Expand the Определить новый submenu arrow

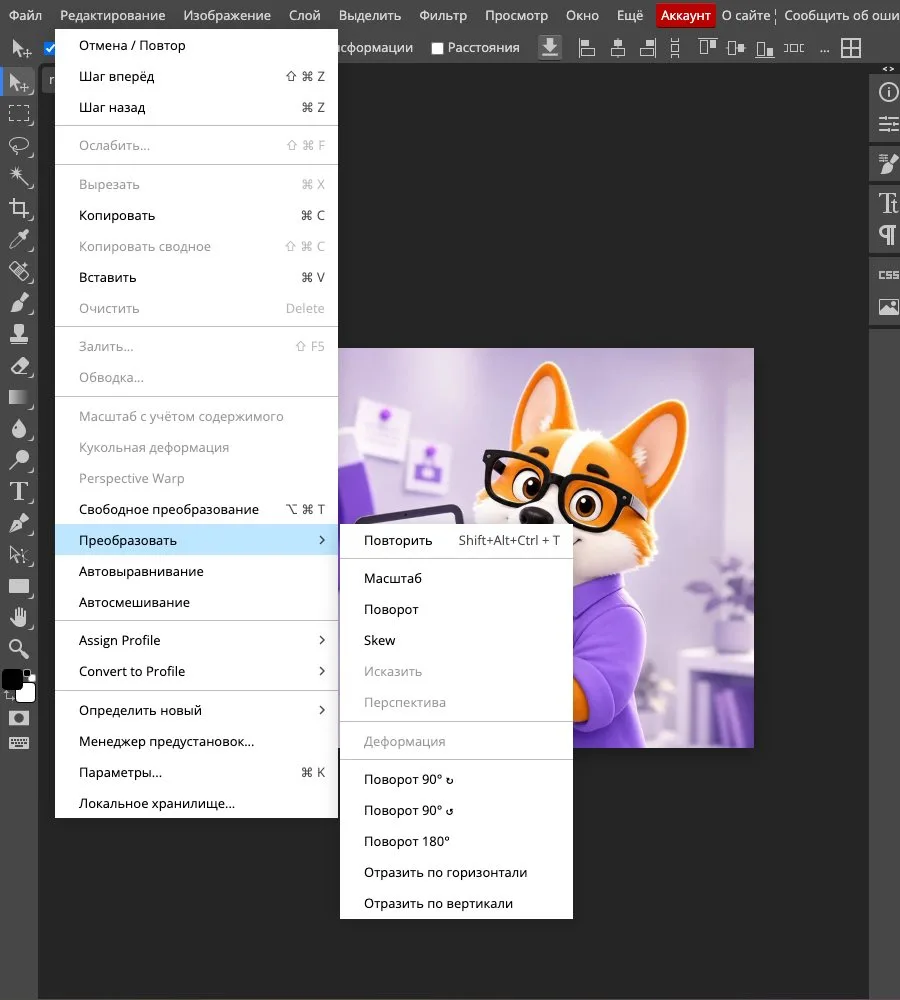pos(322,710)
